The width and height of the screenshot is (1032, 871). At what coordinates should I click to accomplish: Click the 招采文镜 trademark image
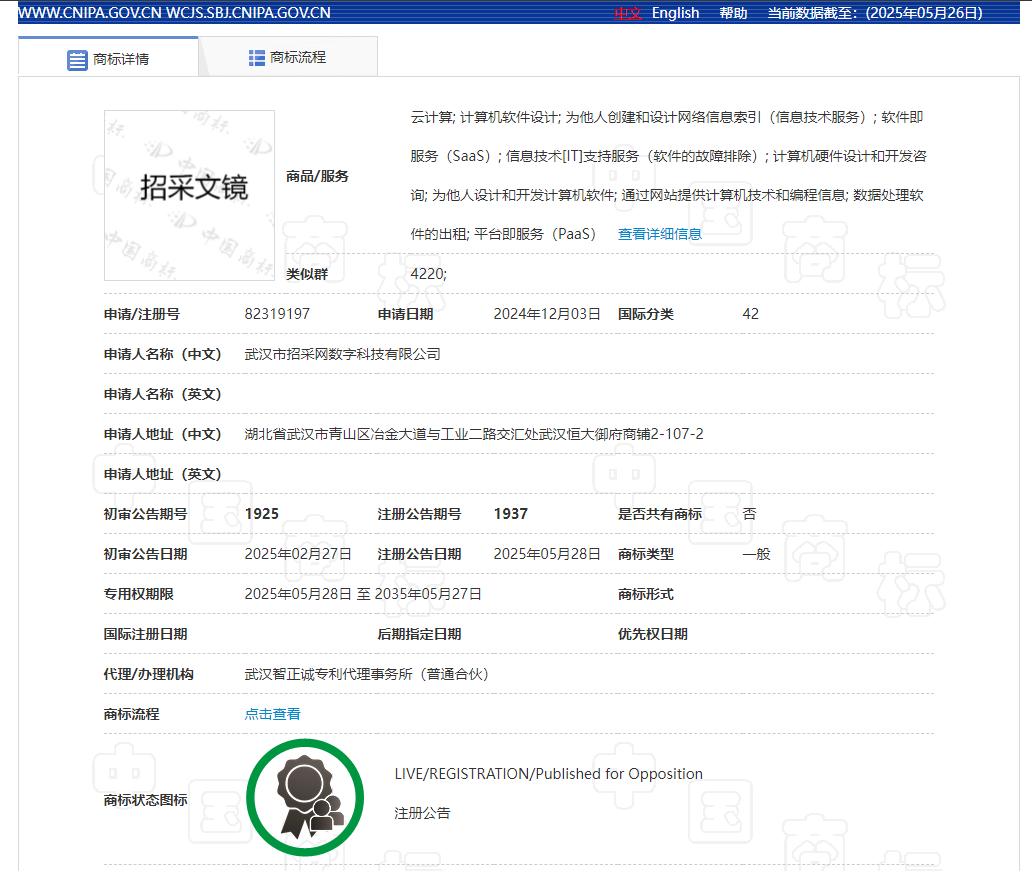point(190,196)
